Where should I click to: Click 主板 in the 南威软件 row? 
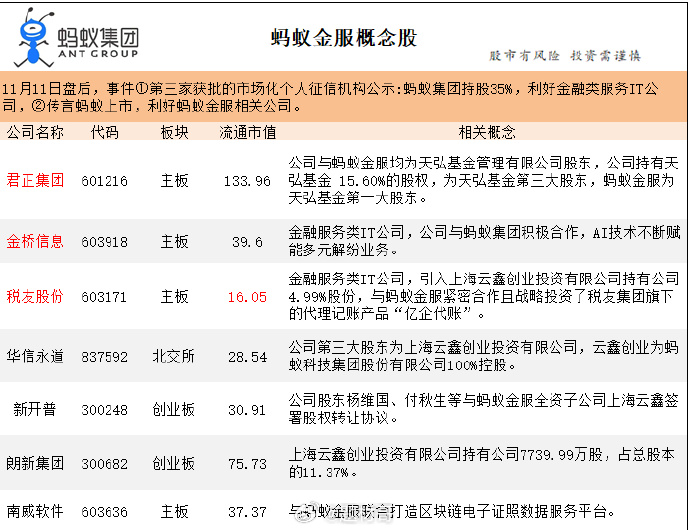174,512
